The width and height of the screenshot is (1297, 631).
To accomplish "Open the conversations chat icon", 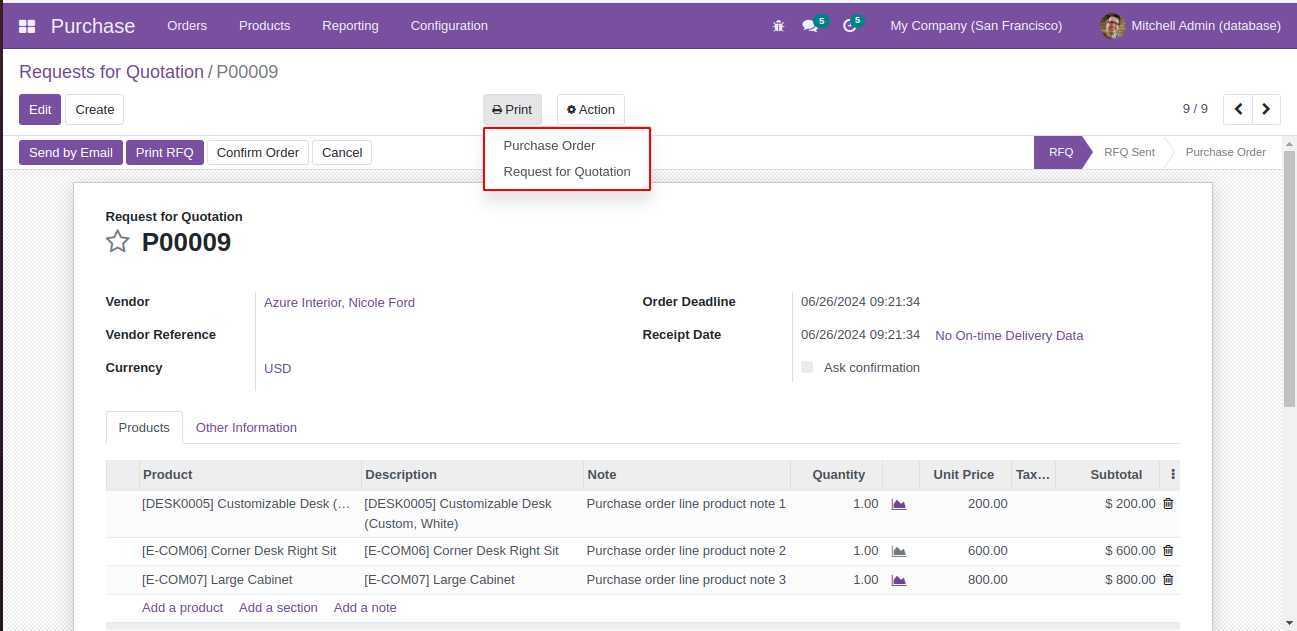I will click(x=810, y=26).
